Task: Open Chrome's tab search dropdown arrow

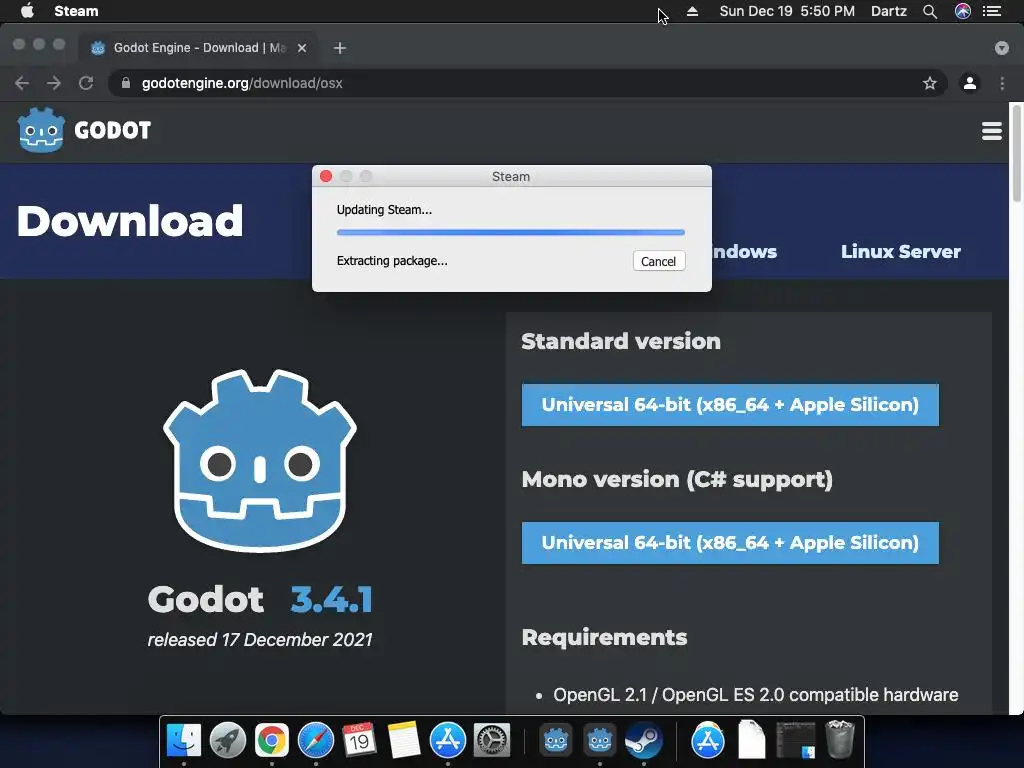Action: point(1001,48)
